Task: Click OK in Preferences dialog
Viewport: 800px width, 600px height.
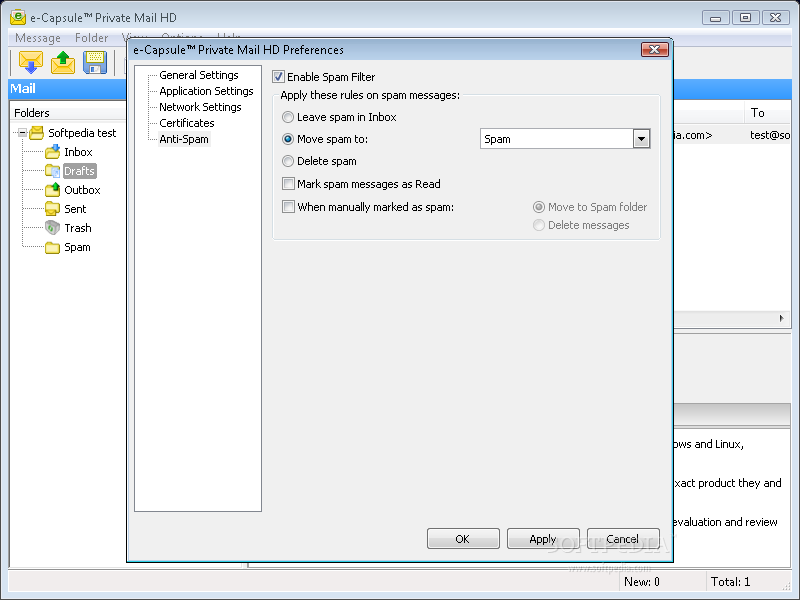Action: [463, 539]
